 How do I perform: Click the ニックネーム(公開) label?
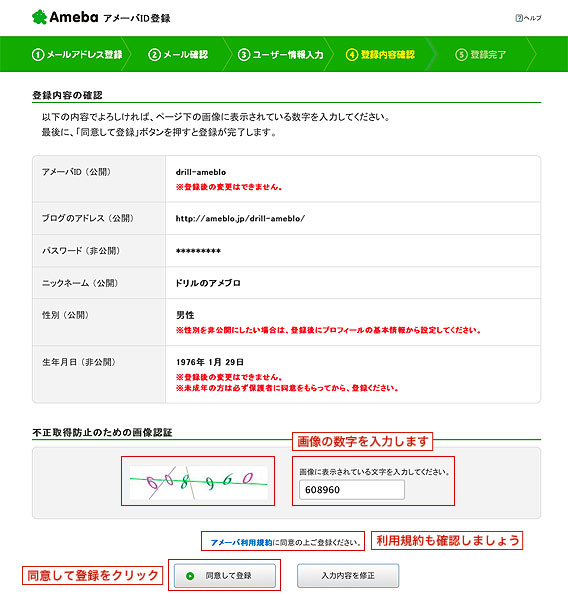coord(80,283)
